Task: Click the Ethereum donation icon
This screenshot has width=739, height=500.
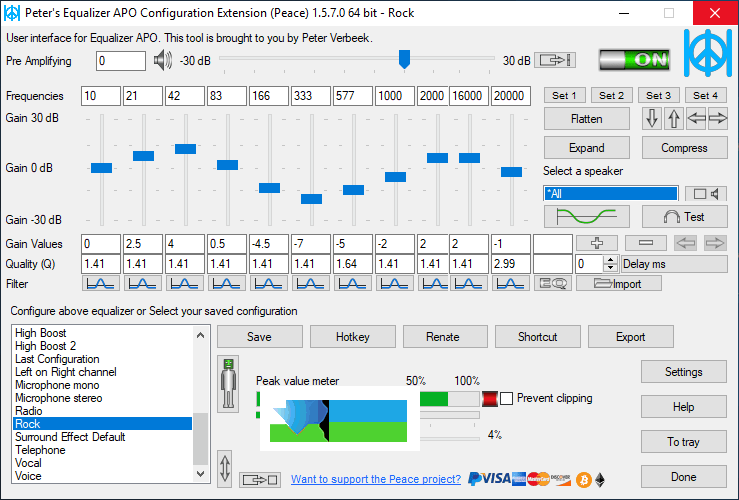Action: (x=600, y=480)
